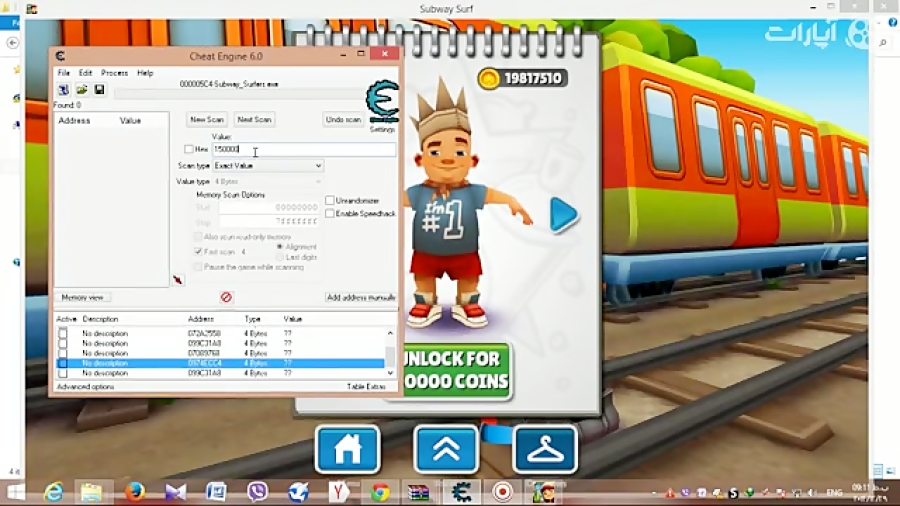Image resolution: width=900 pixels, height=506 pixels.
Task: Click the game's home button
Action: click(x=347, y=450)
